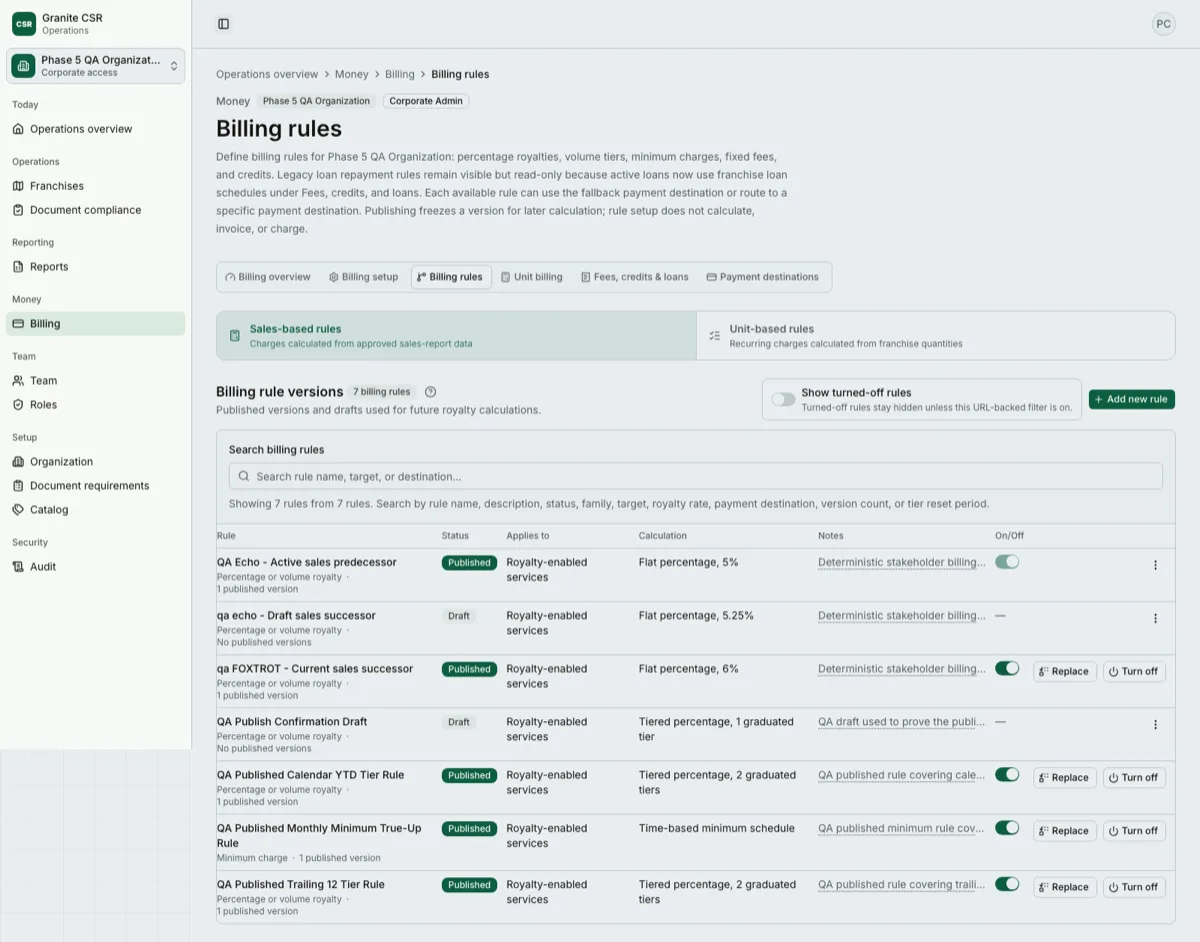
Task: Replace QA Published Trailing 12 Tier Rule
Action: coord(1065,886)
